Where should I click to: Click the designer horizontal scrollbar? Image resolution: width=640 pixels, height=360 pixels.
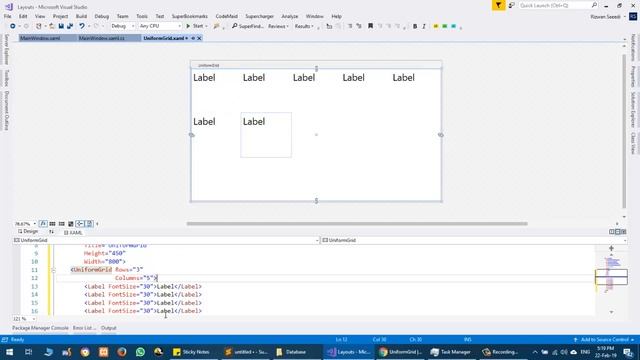coord(357,224)
